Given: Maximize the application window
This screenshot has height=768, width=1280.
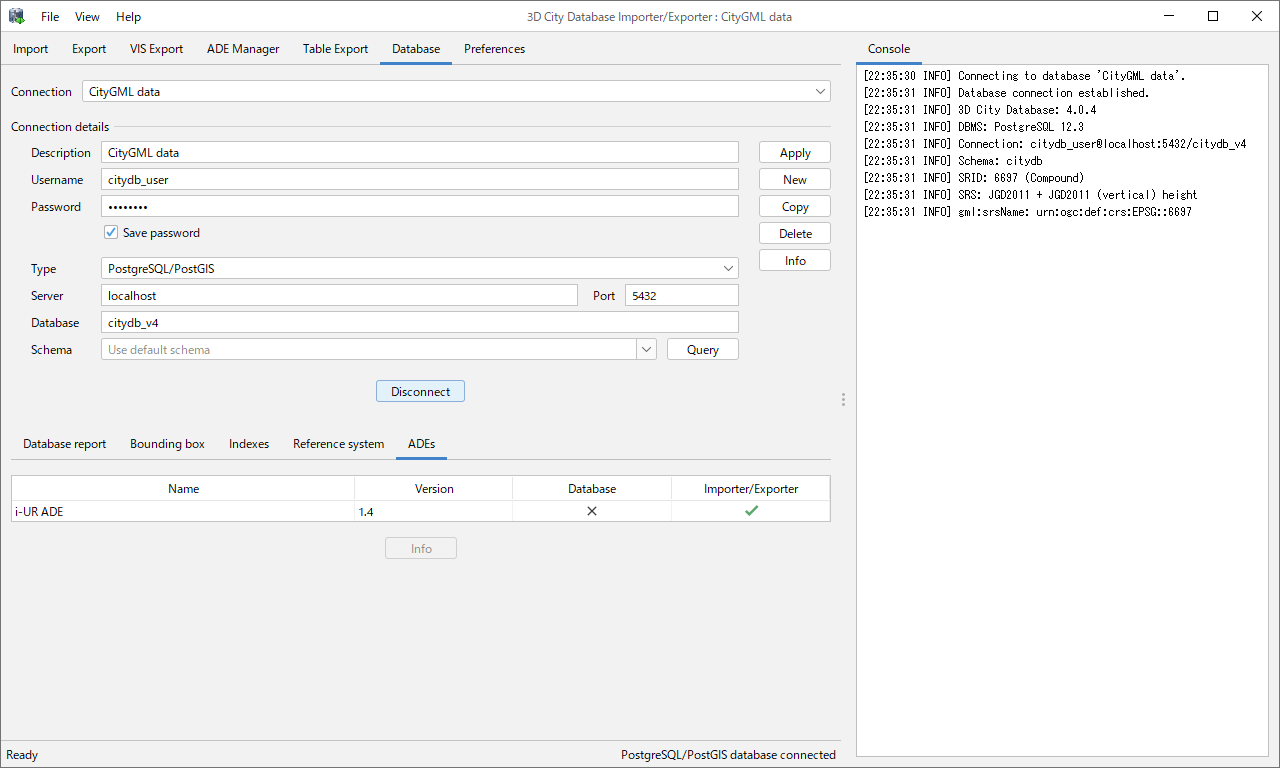Looking at the screenshot, I should 1213,16.
